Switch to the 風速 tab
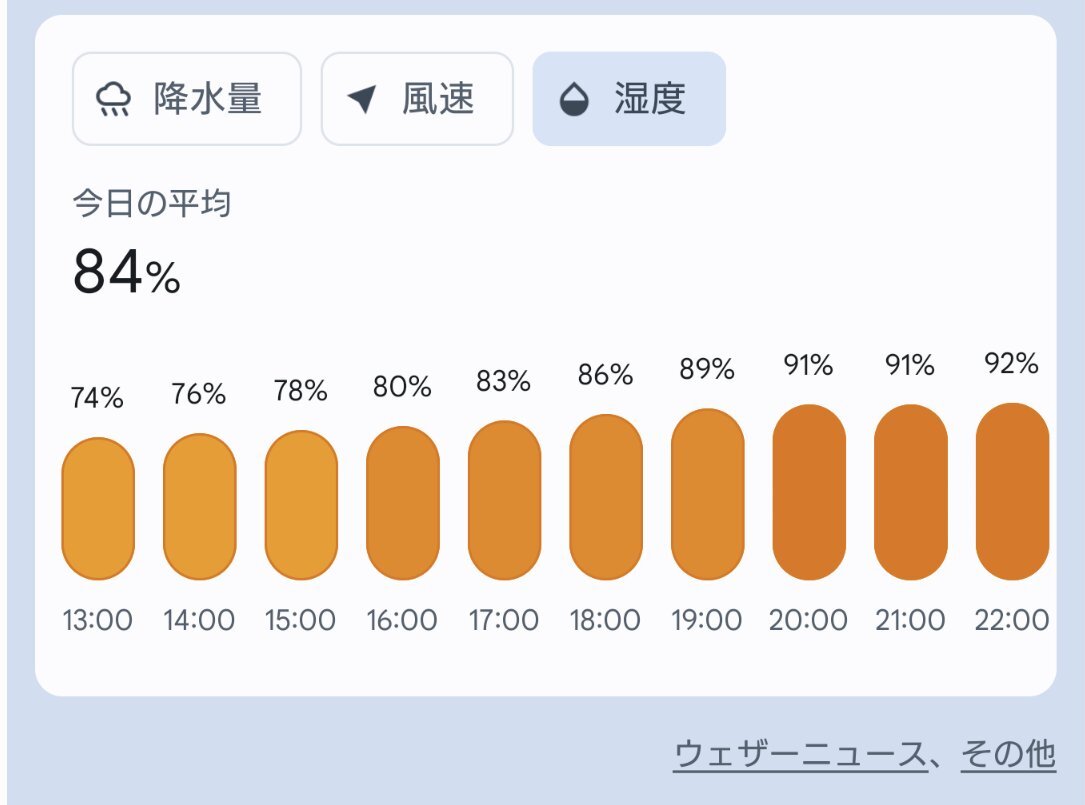This screenshot has height=805, width=1085. click(417, 99)
